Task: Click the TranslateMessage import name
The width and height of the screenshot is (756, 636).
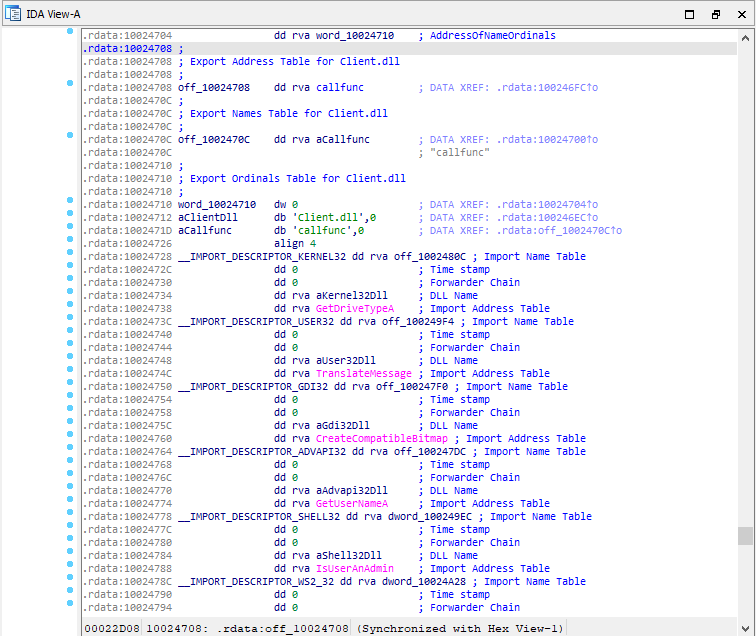Action: pos(364,374)
